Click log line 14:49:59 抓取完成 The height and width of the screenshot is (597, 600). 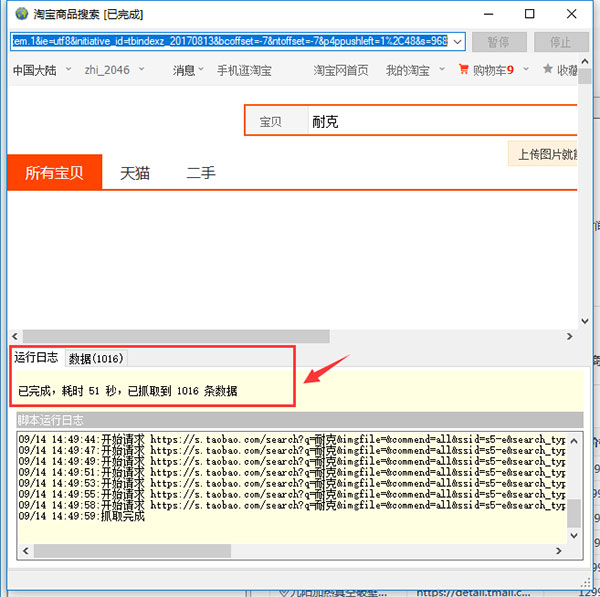coord(82,517)
